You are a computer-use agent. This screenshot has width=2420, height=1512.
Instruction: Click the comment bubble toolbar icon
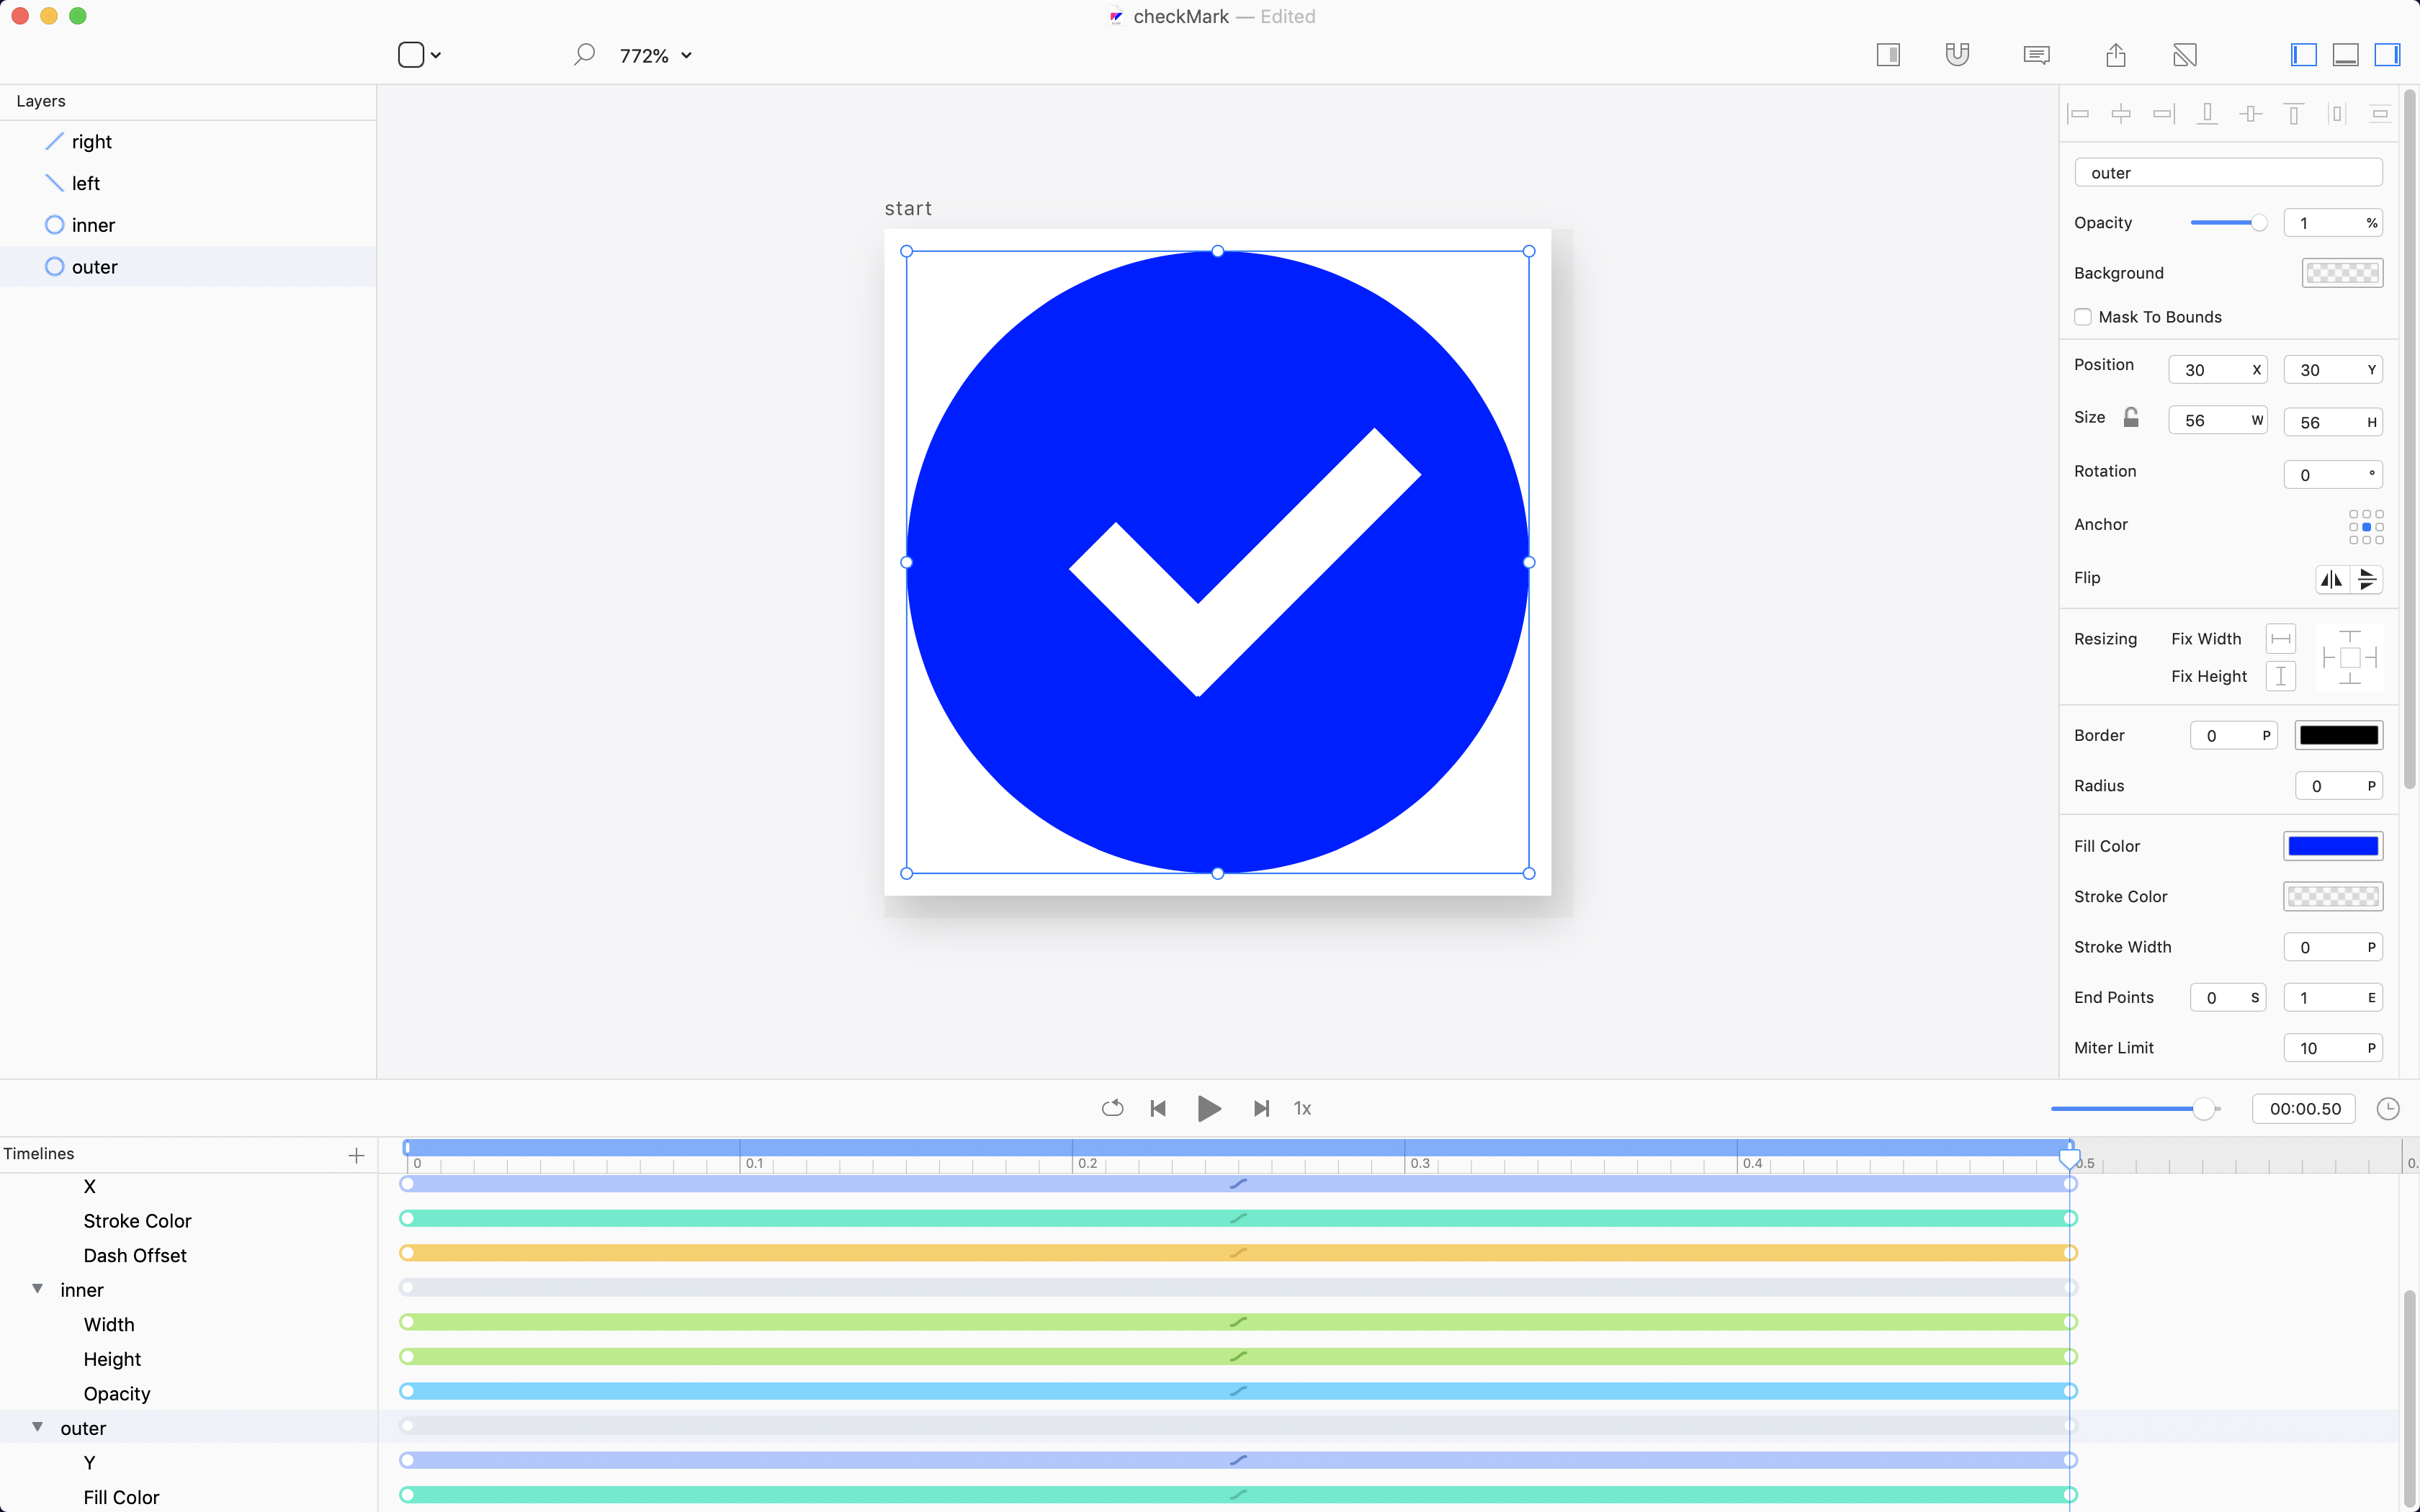coord(2036,55)
